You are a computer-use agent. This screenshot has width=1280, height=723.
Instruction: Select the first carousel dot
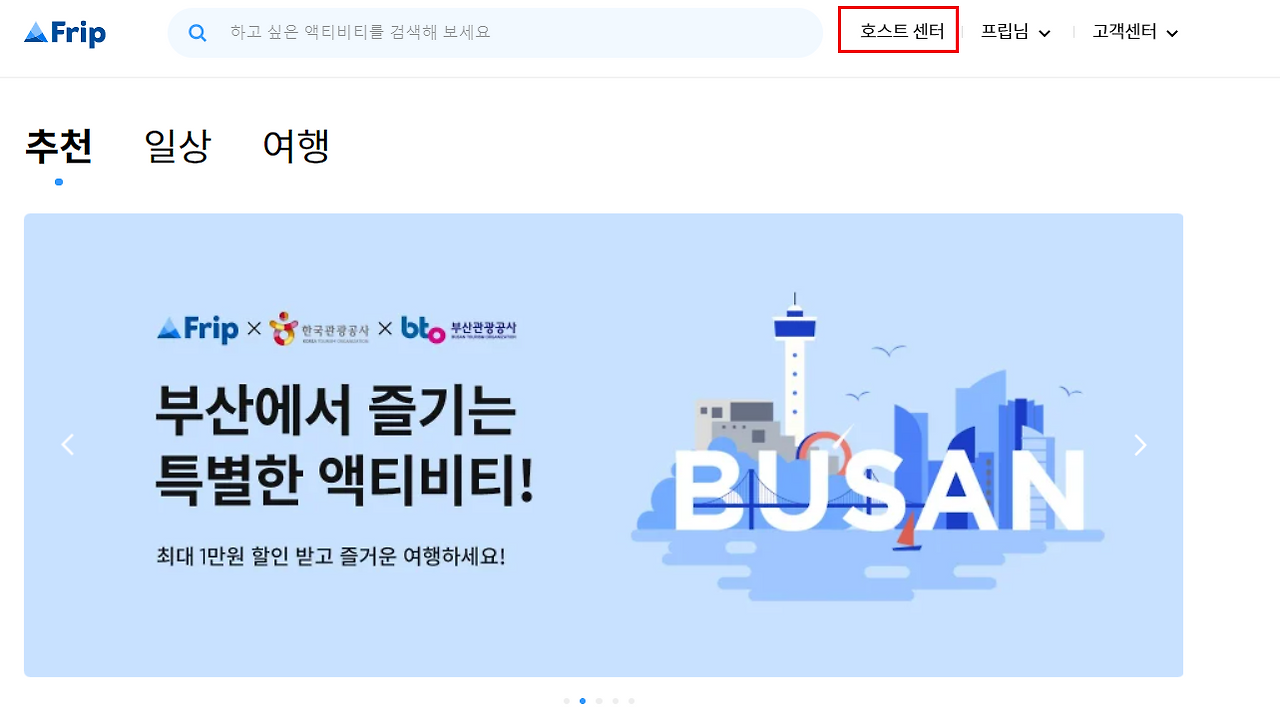click(567, 701)
